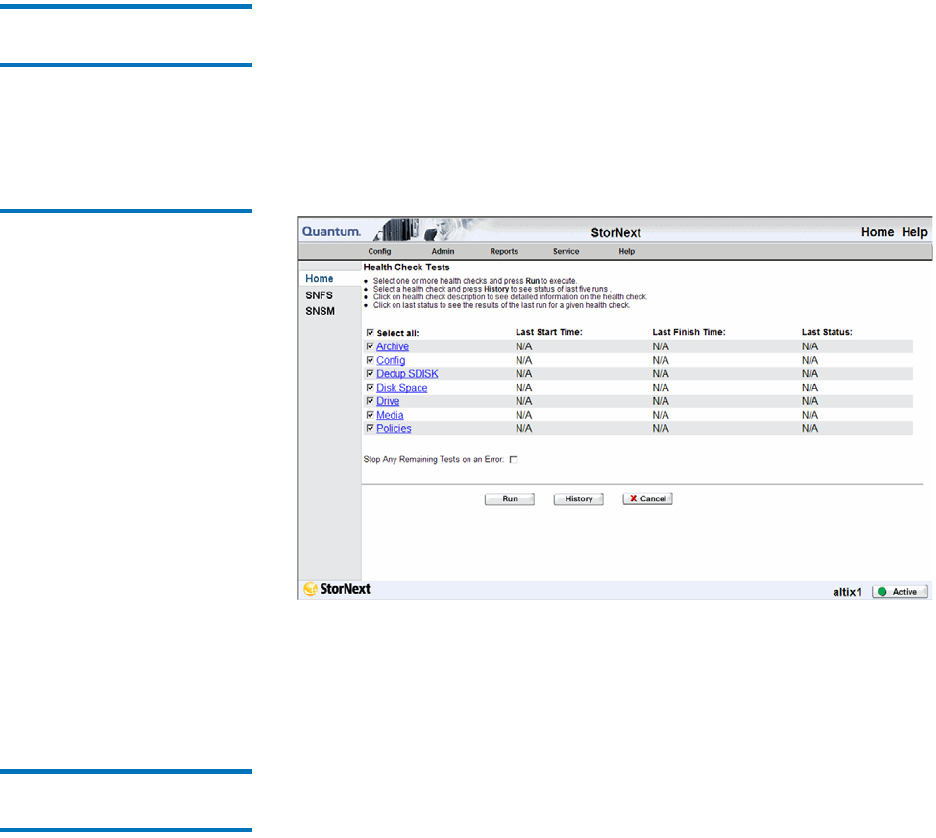
Task: Click Media row Last Start Time N/A
Action: (x=524, y=415)
